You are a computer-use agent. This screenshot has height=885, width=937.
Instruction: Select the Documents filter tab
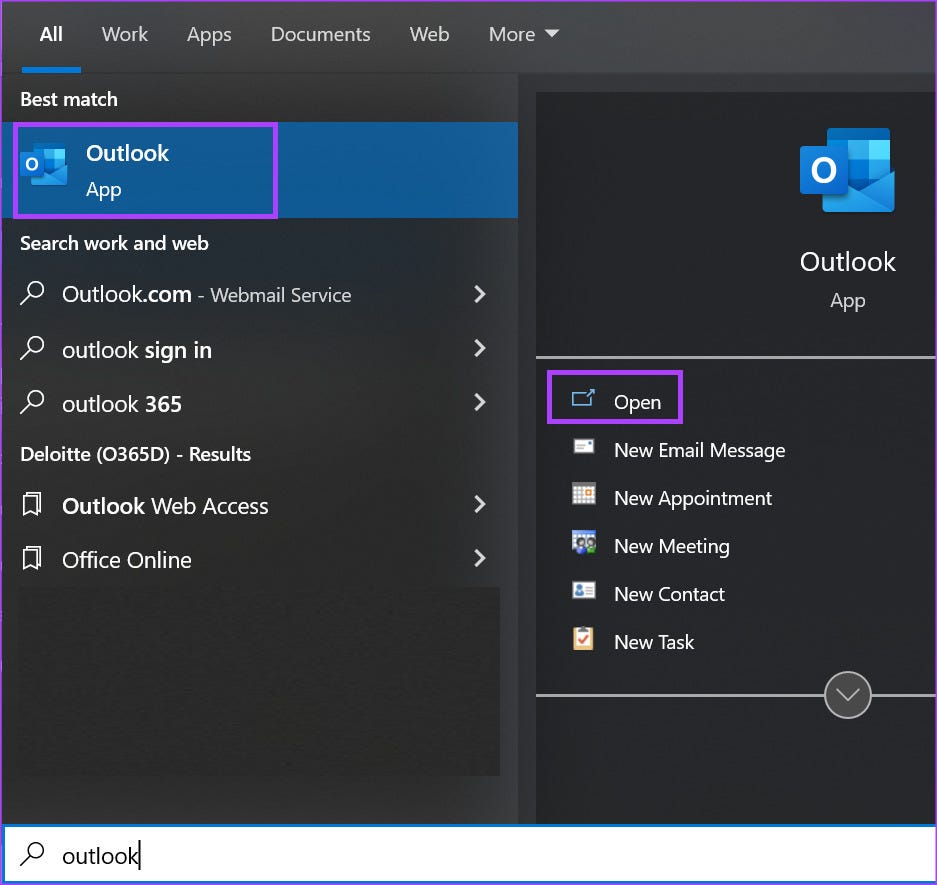(x=320, y=34)
